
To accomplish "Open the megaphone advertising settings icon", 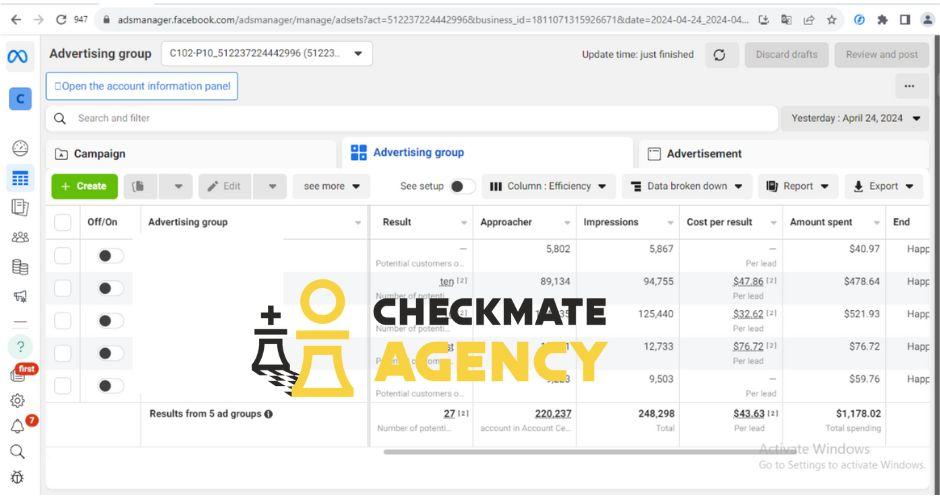I will 20,296.
